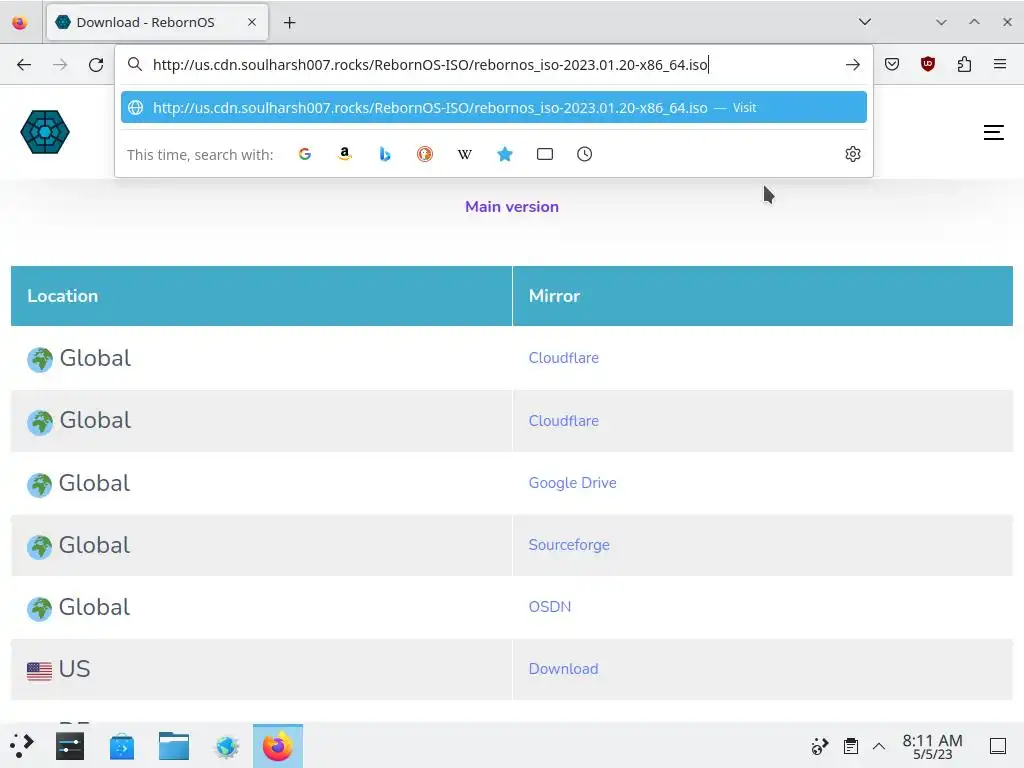
Task: Open the site hamburger menu
Action: (x=993, y=133)
